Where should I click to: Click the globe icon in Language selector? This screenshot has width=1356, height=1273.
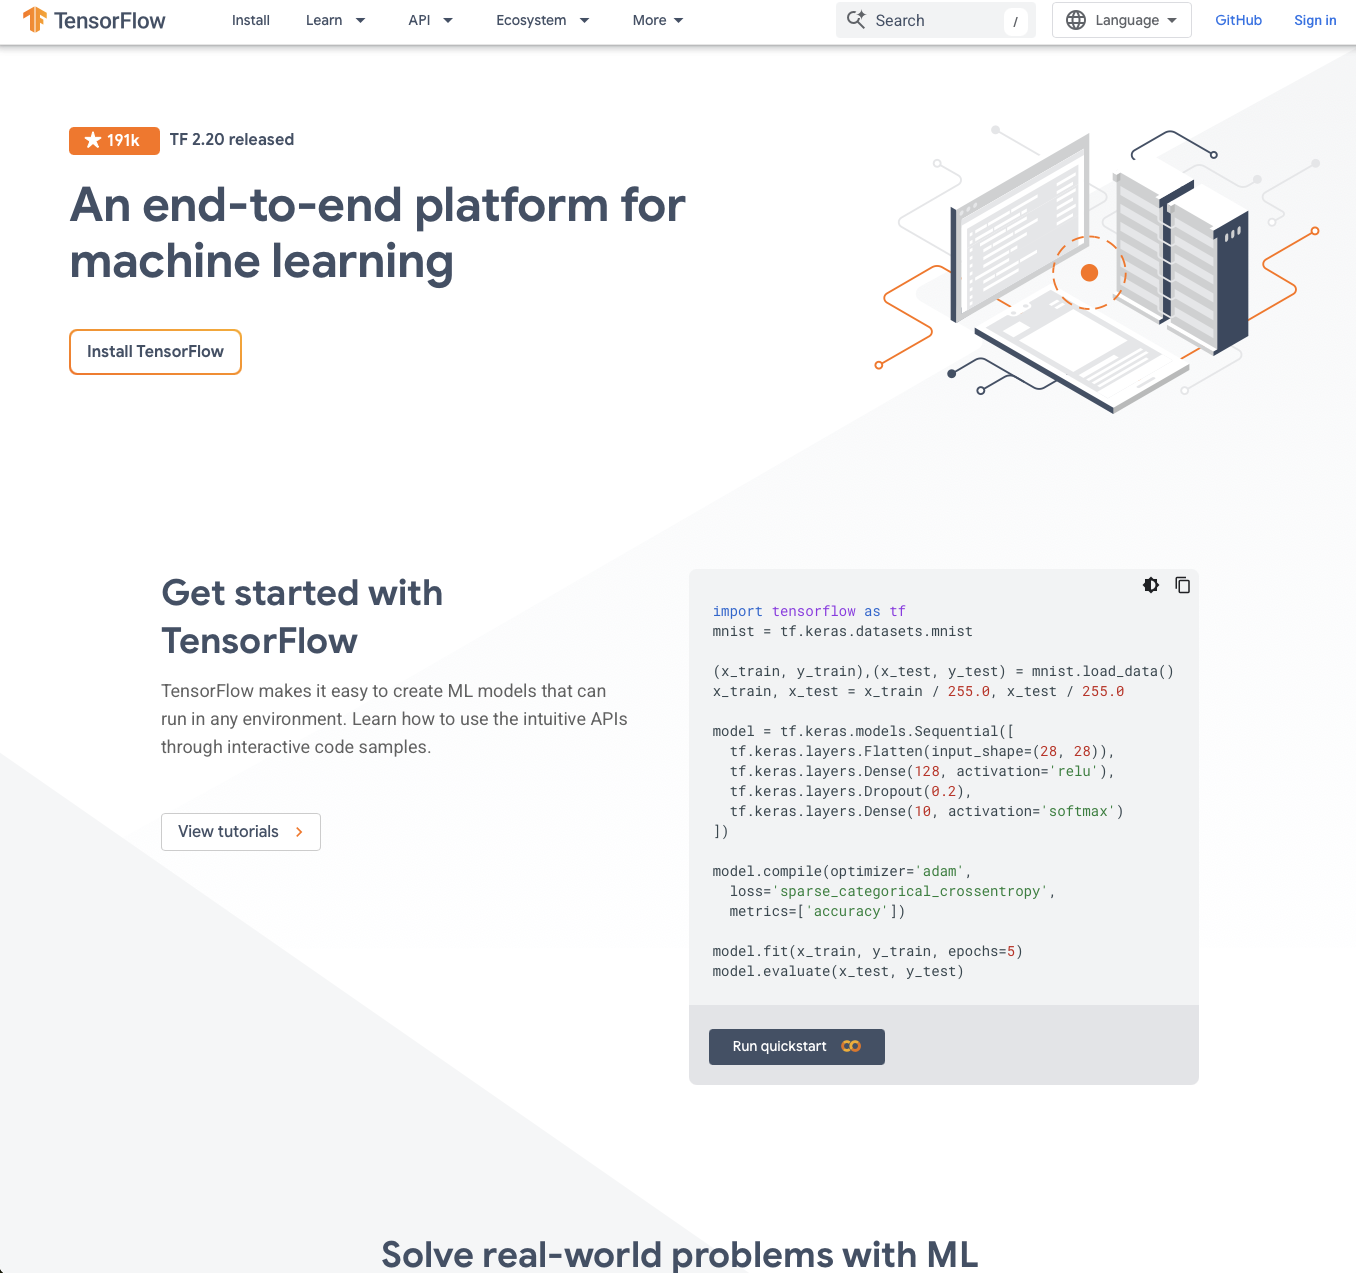[x=1076, y=20]
